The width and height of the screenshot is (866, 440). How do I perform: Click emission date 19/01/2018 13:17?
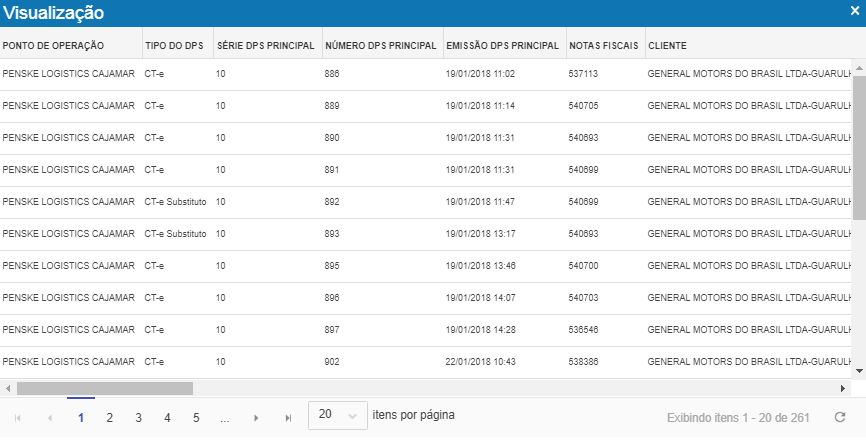480,234
